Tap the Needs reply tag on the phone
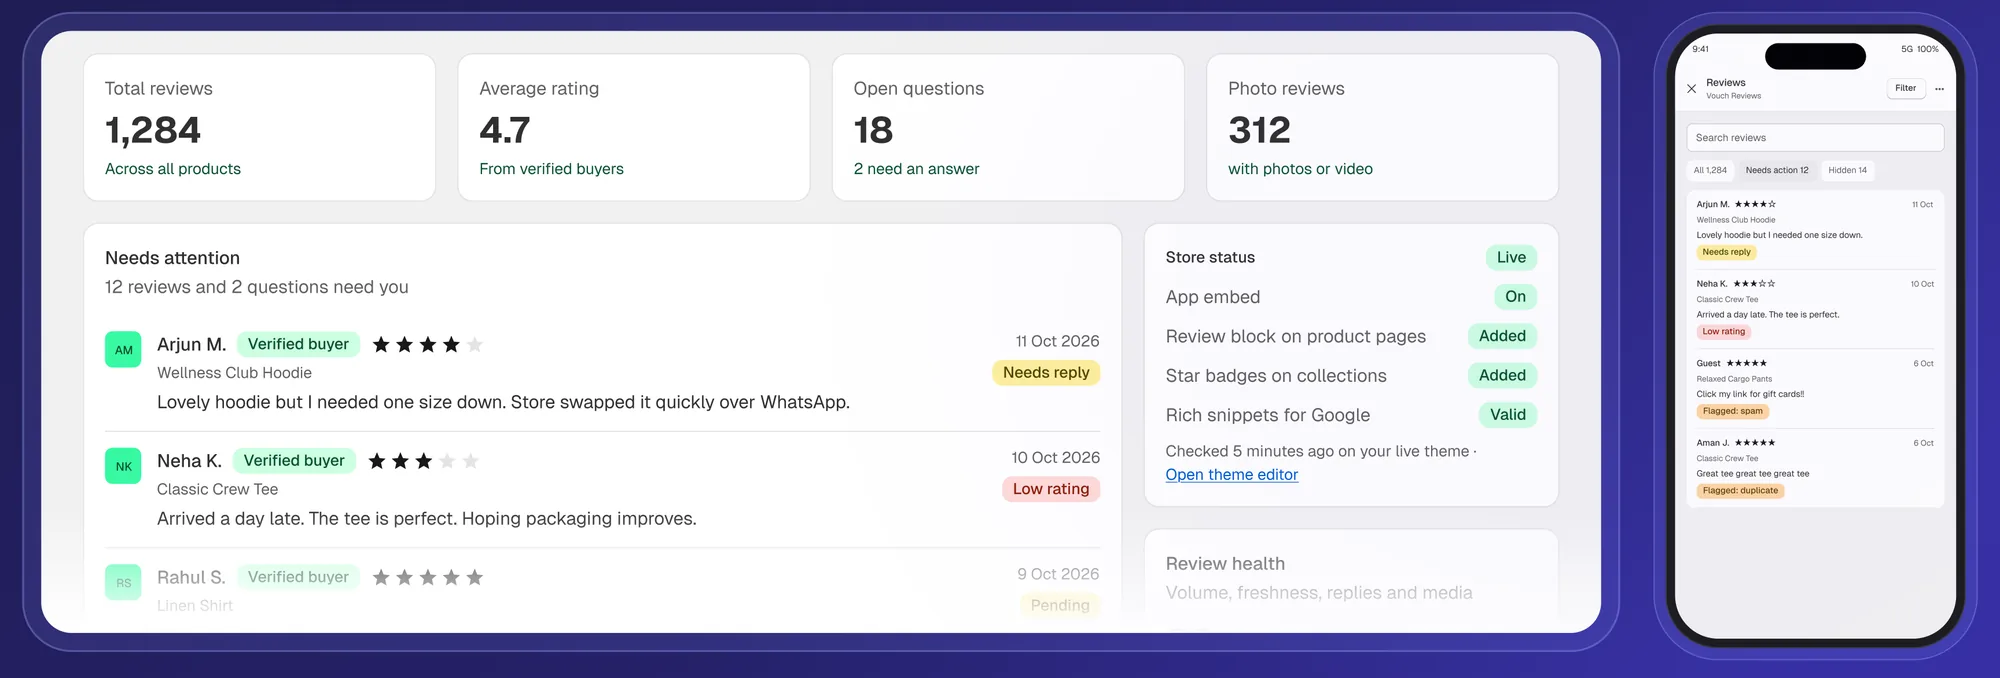Screen dimensions: 2000x678 [x=1726, y=252]
